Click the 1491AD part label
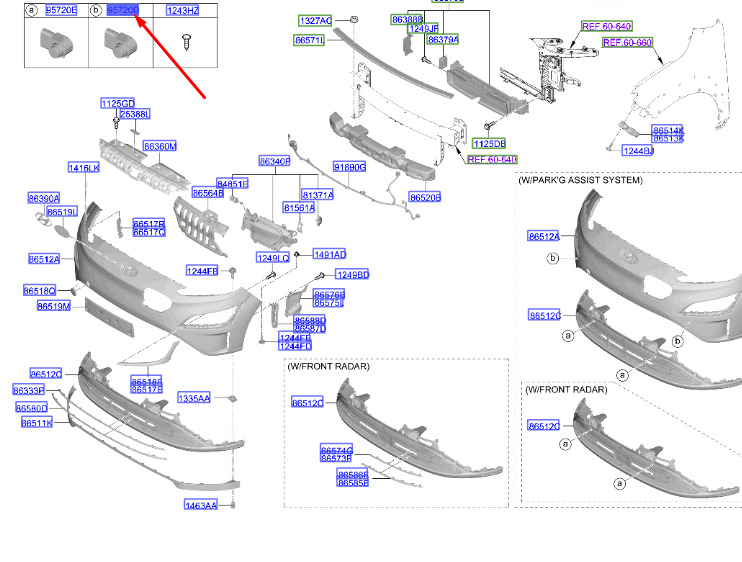This screenshot has width=742, height=562. click(330, 255)
